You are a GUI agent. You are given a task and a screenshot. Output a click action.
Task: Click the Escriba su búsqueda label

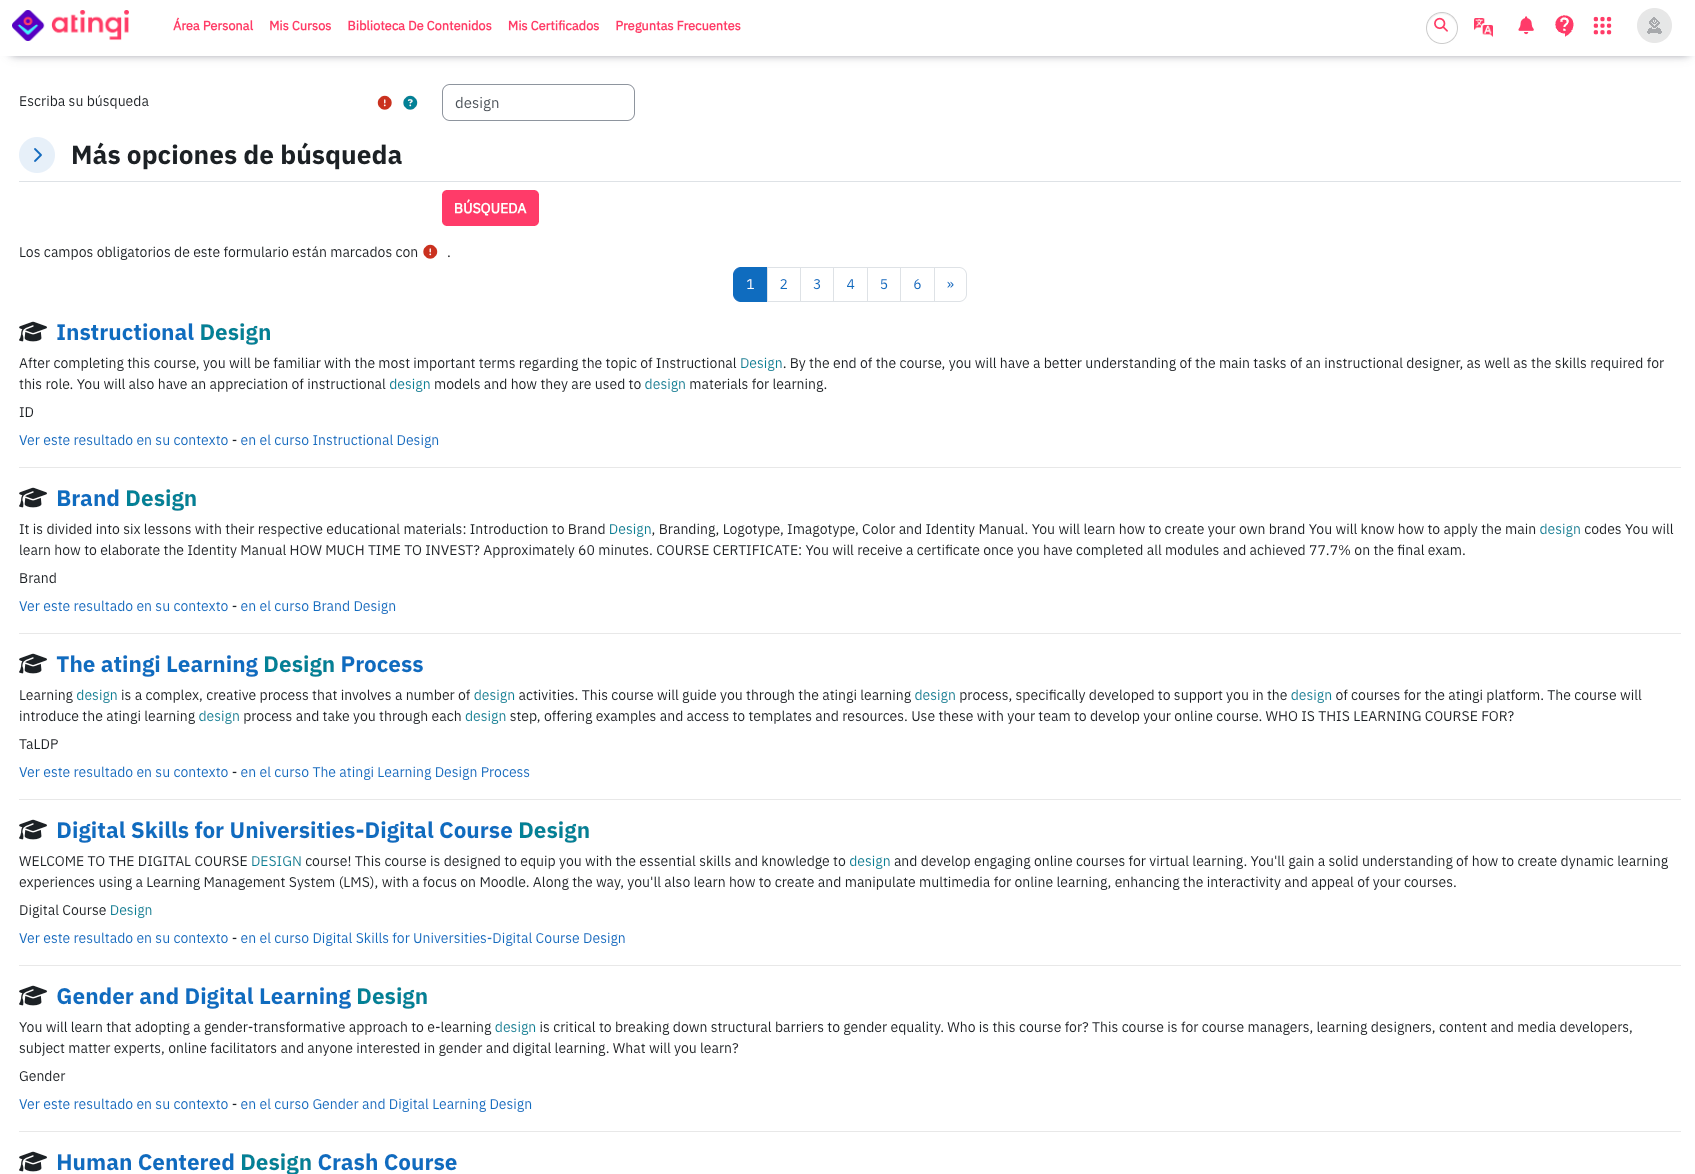[x=84, y=101]
